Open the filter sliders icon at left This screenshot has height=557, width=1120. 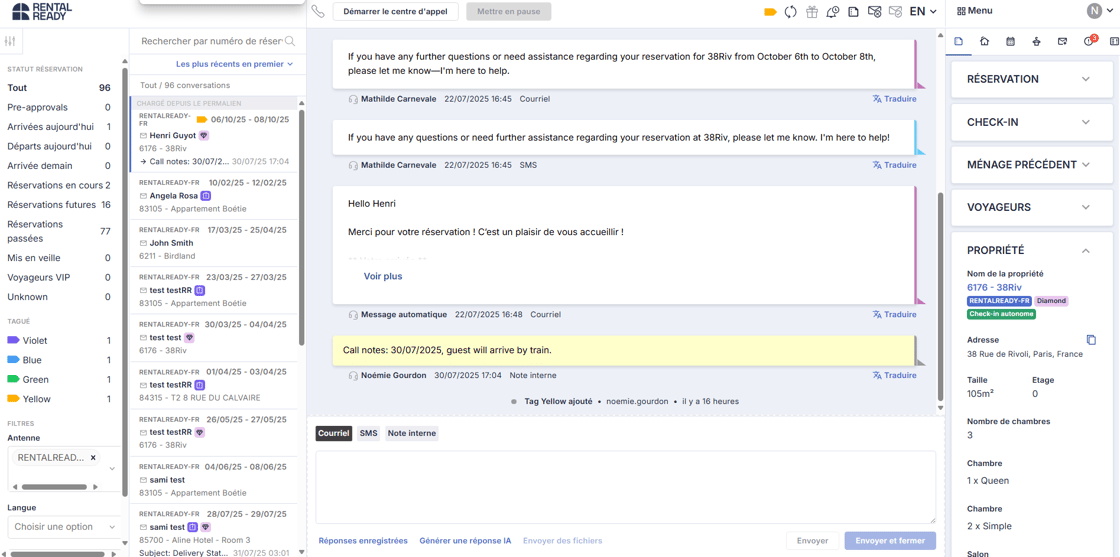pos(10,41)
